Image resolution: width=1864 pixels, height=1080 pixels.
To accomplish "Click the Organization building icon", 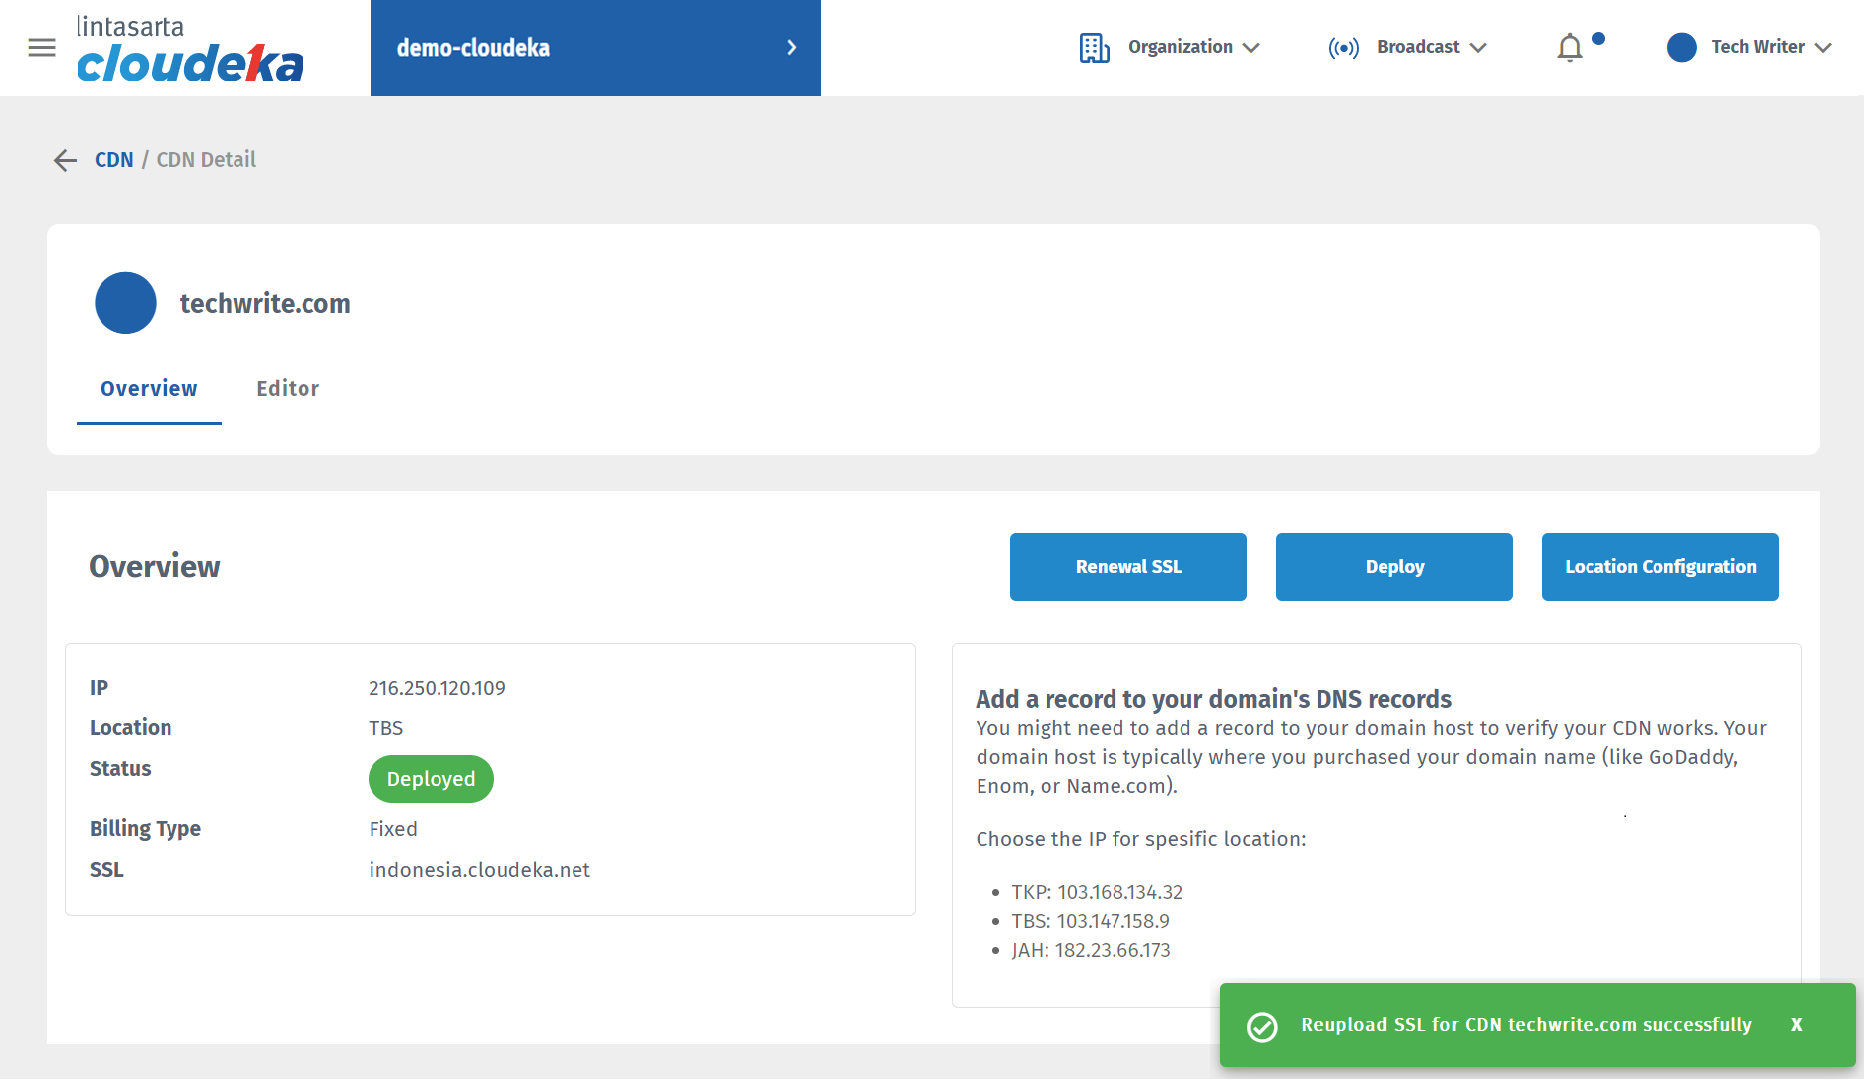I will tap(1094, 48).
